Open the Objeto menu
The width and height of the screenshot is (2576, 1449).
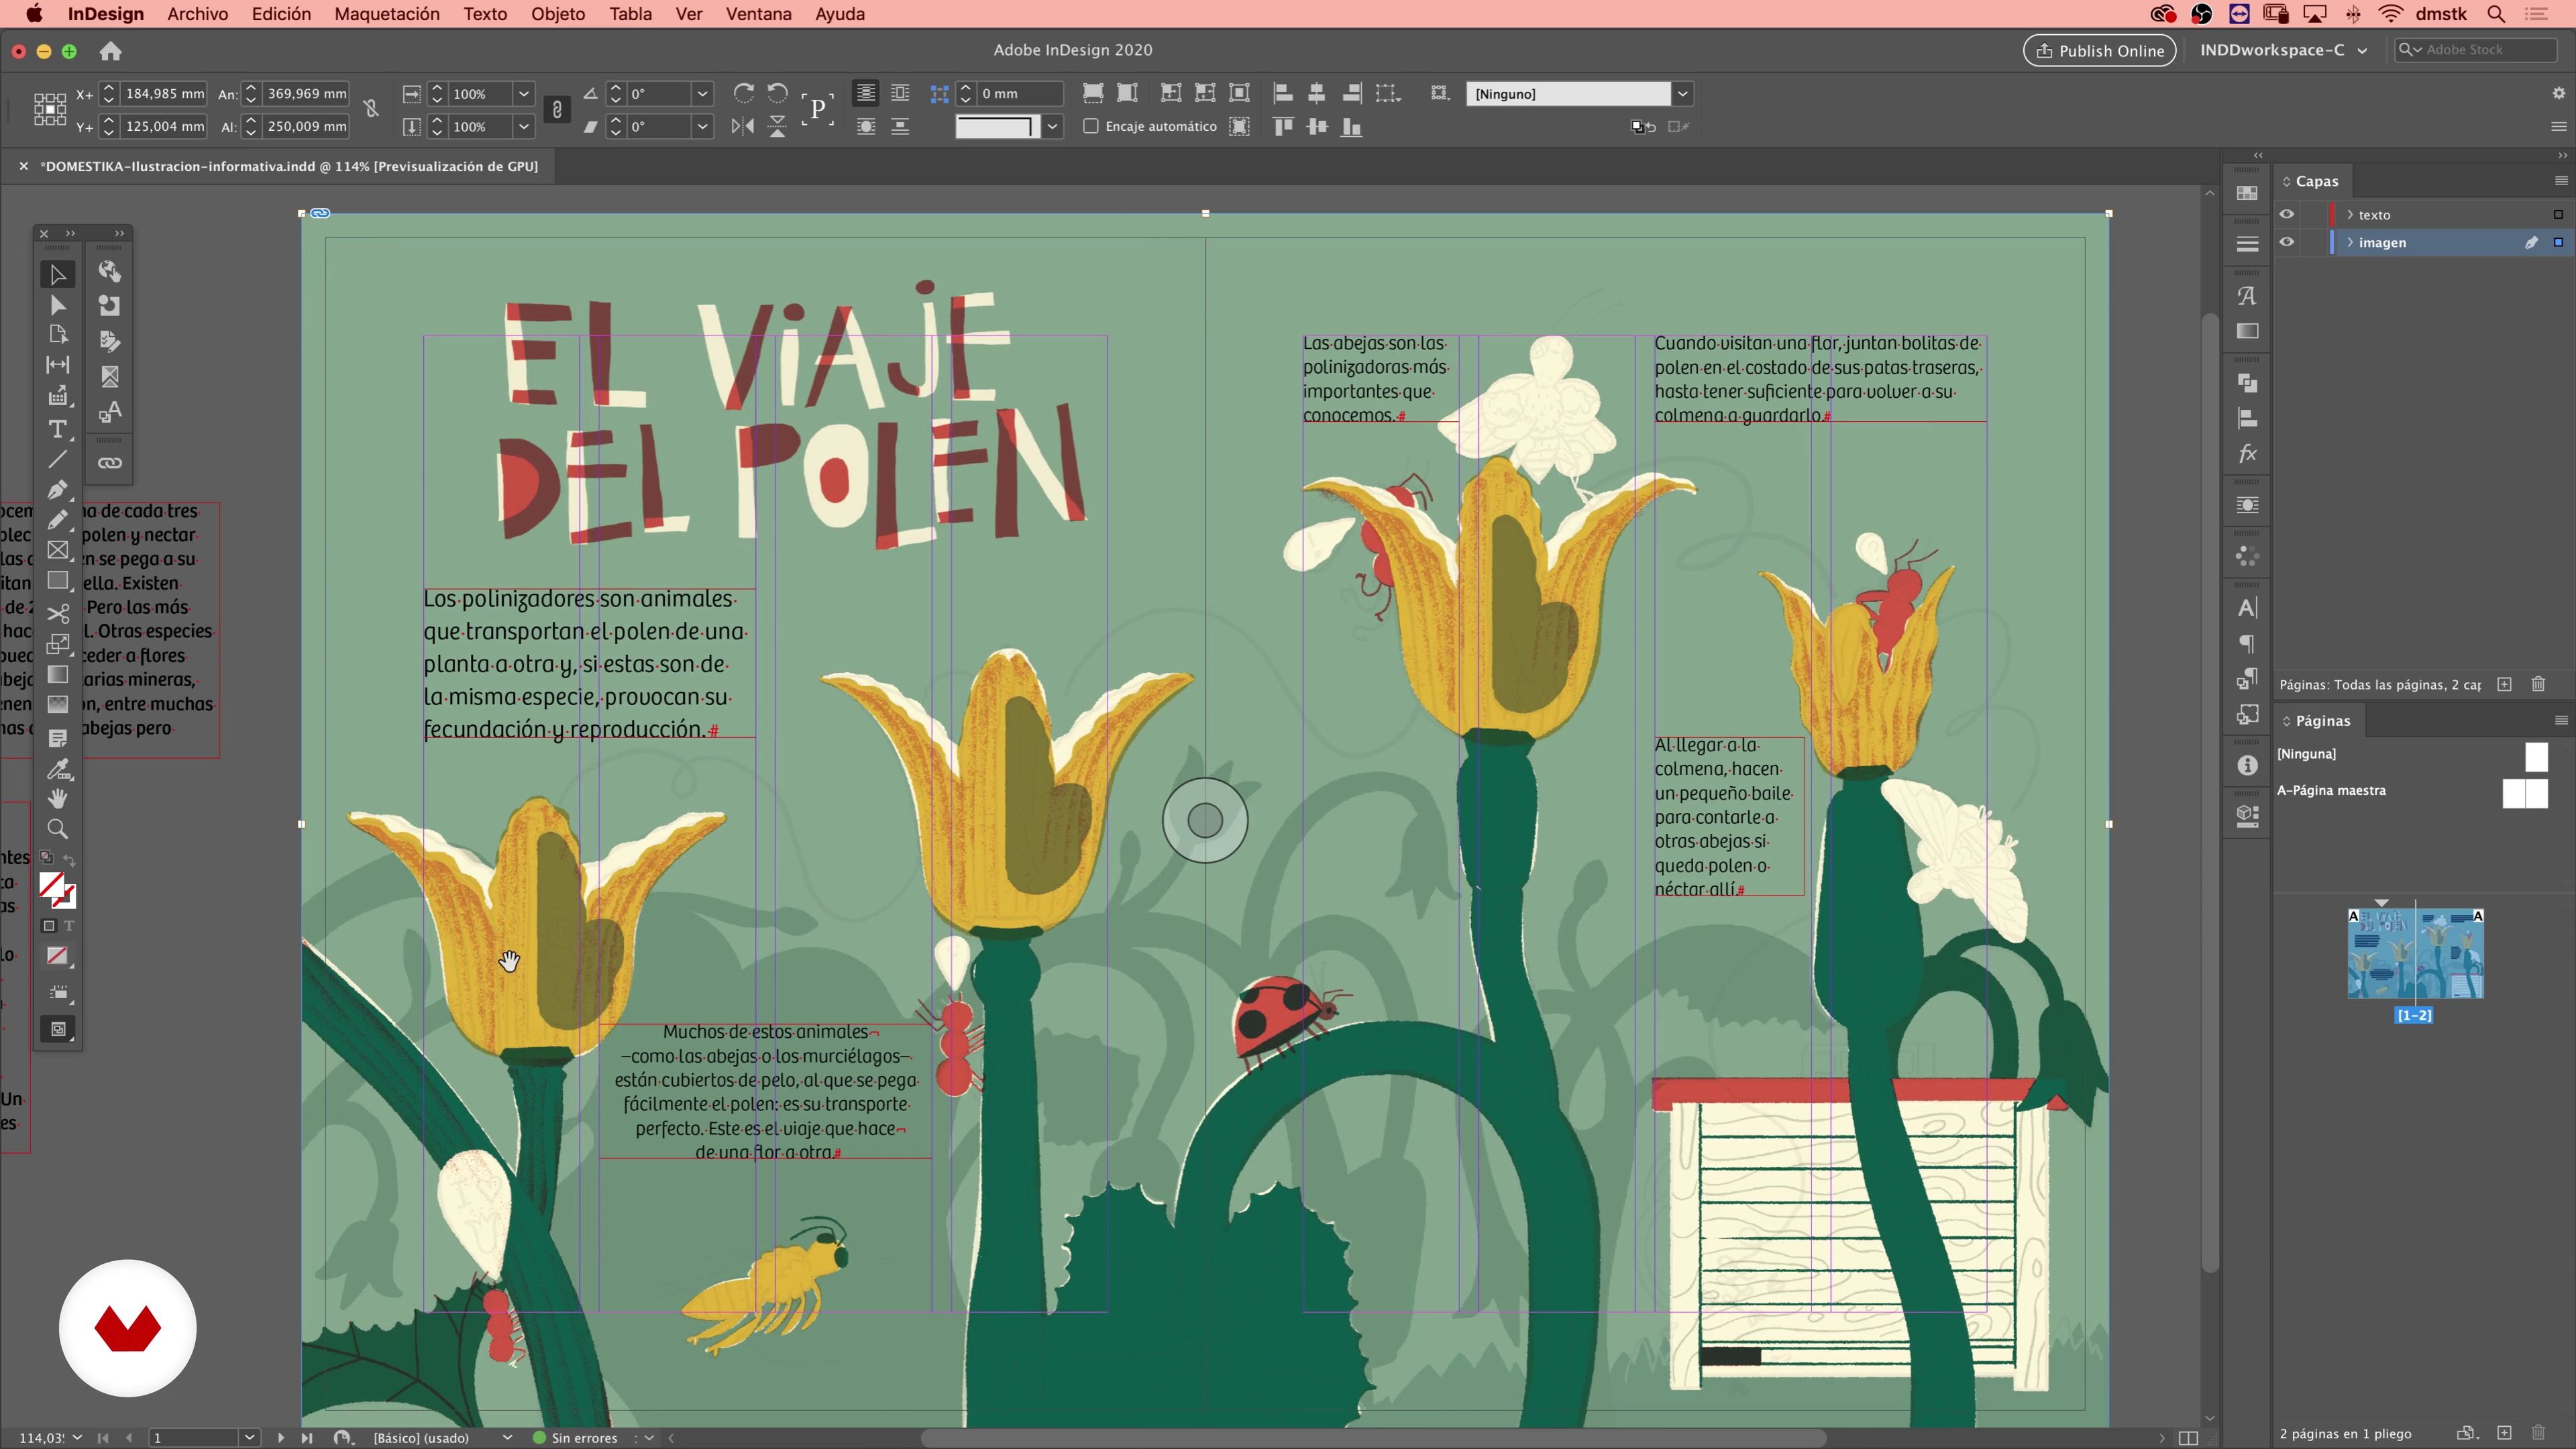tap(558, 14)
